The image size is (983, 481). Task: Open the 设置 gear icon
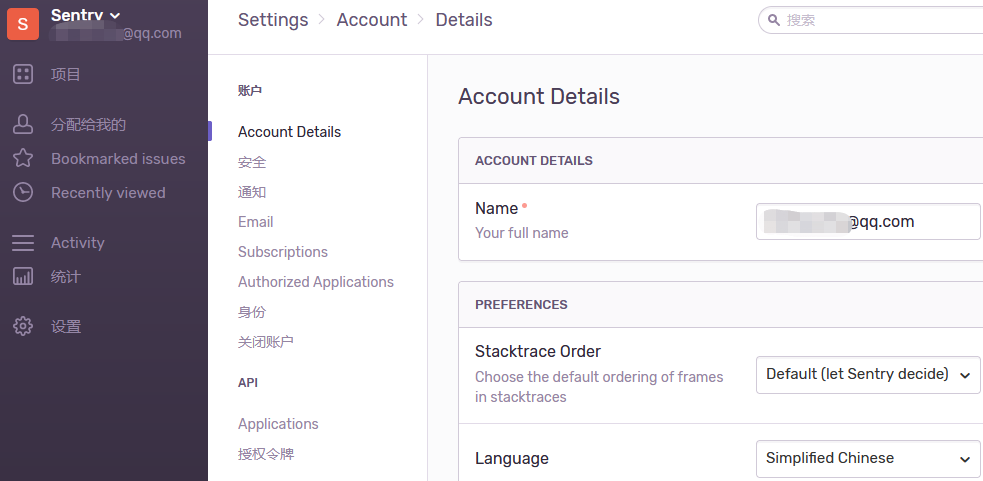click(x=23, y=326)
